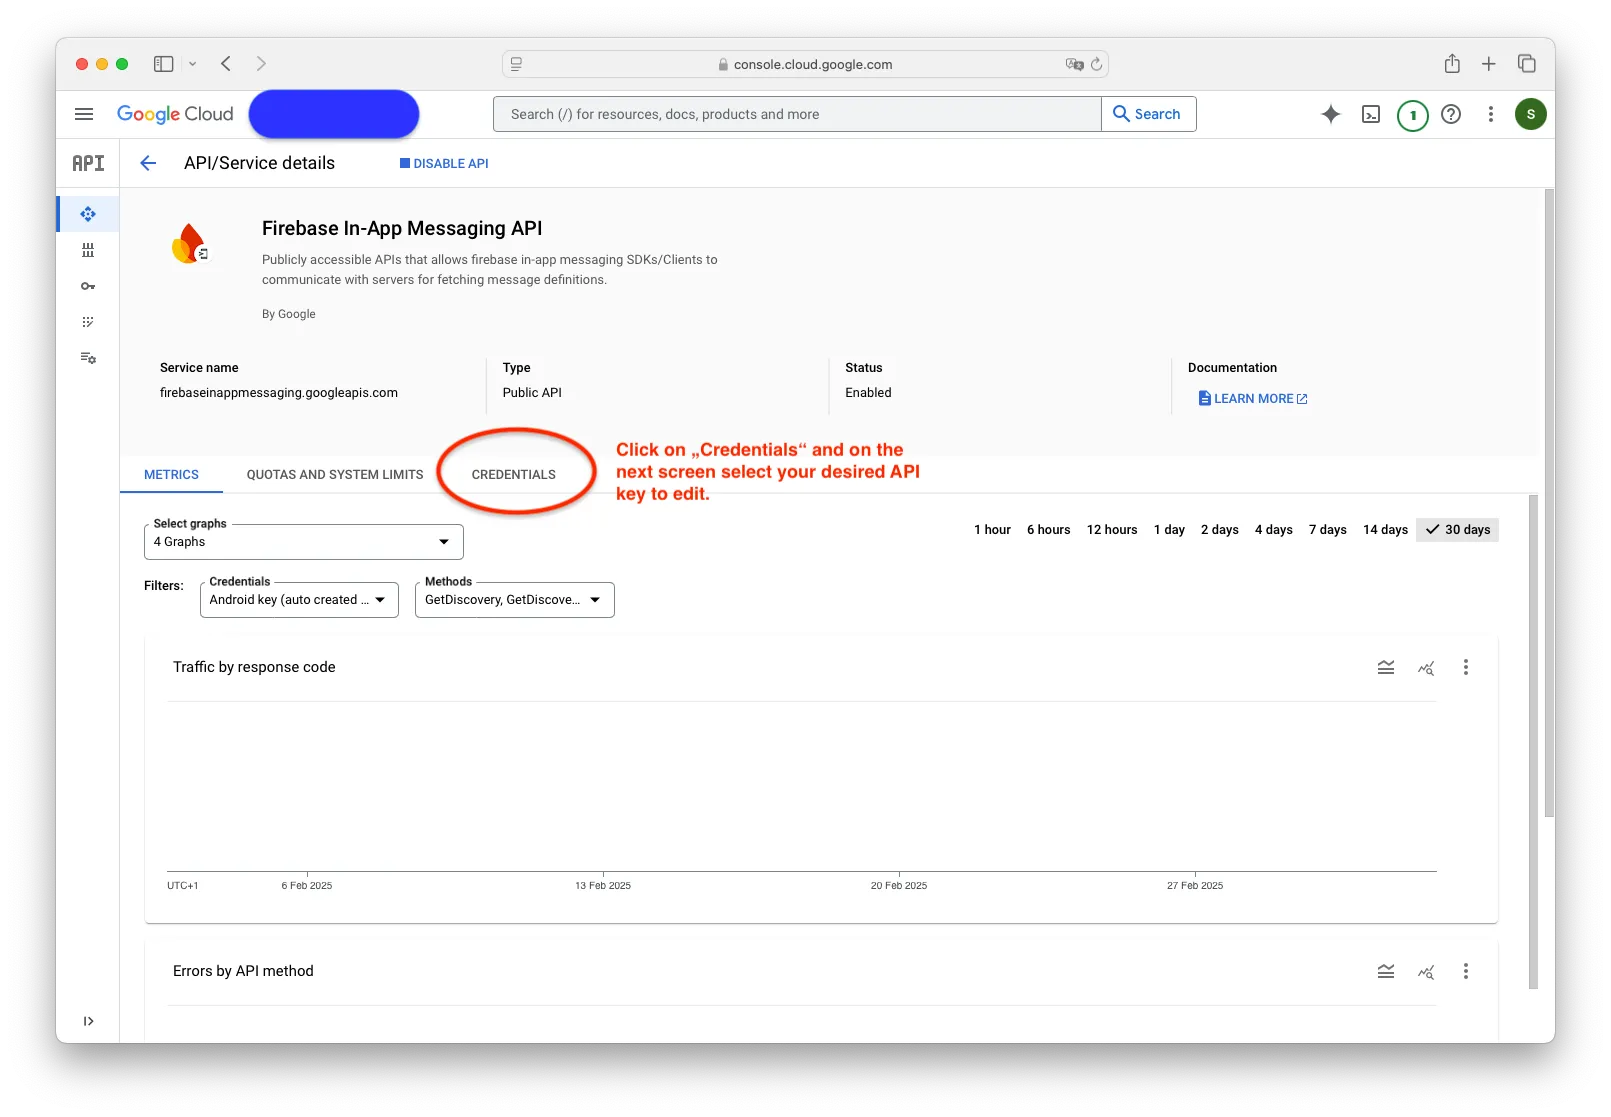The image size is (1611, 1117).
Task: Expand the left sidebar panel
Action: [x=88, y=1021]
